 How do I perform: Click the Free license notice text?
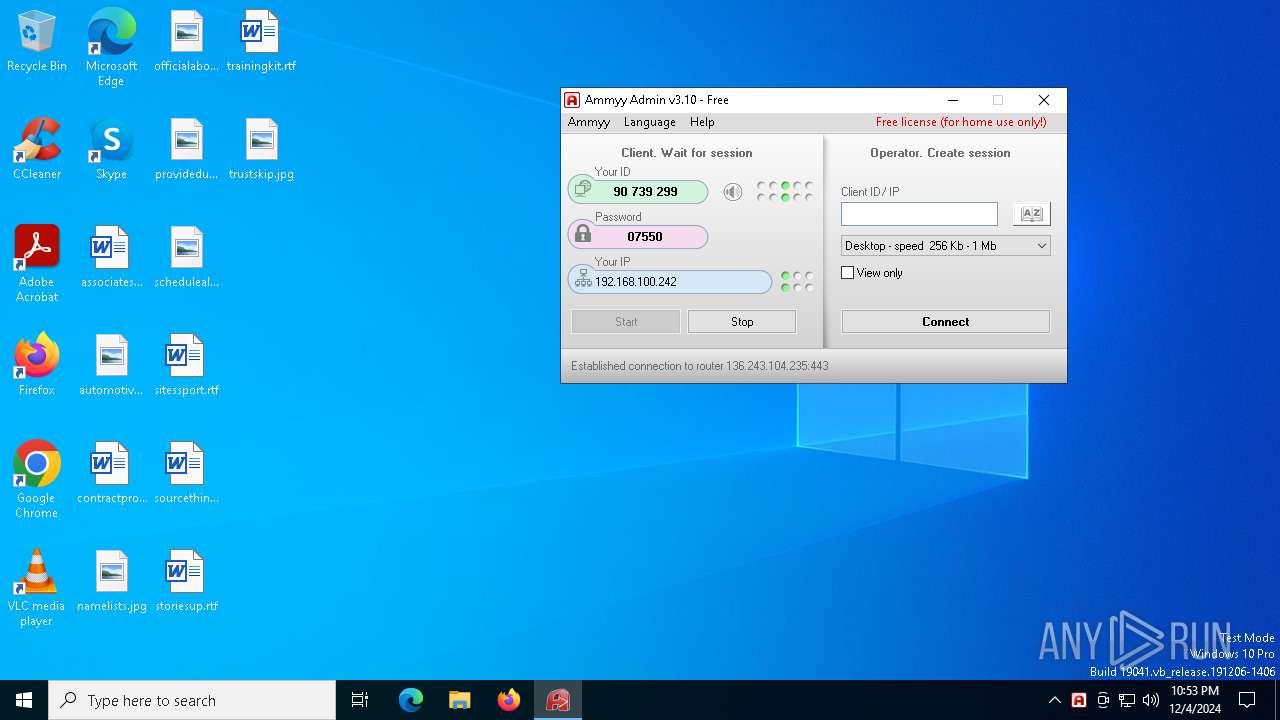click(961, 122)
